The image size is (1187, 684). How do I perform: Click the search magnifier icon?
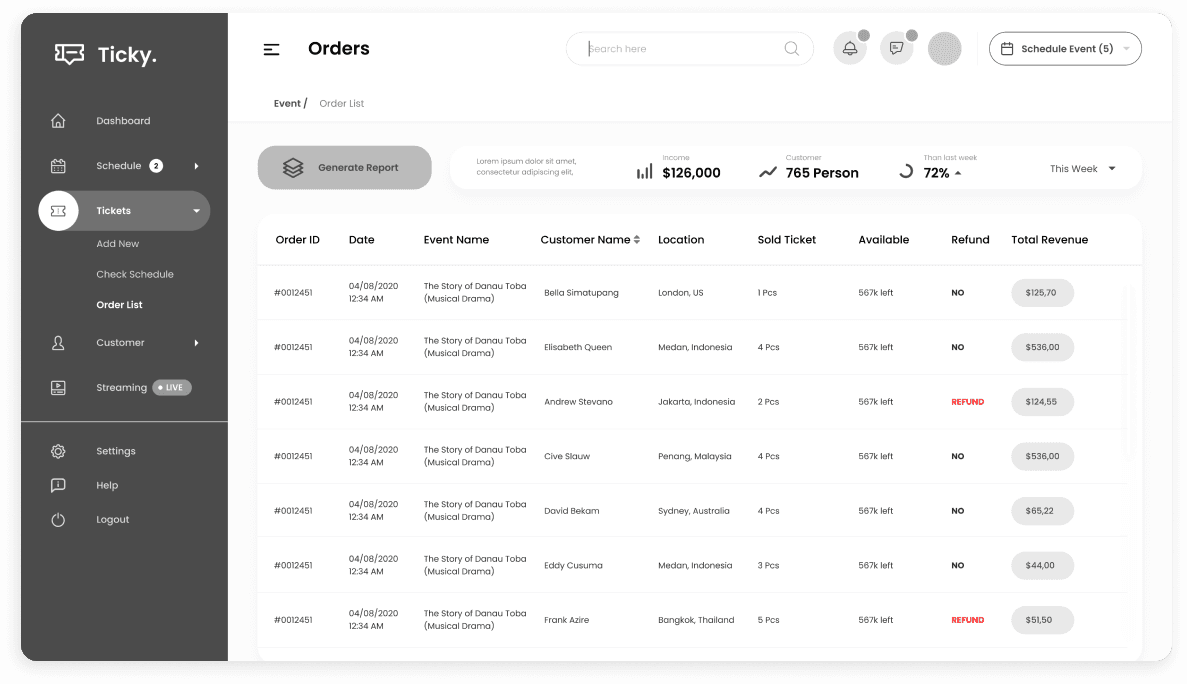[791, 48]
